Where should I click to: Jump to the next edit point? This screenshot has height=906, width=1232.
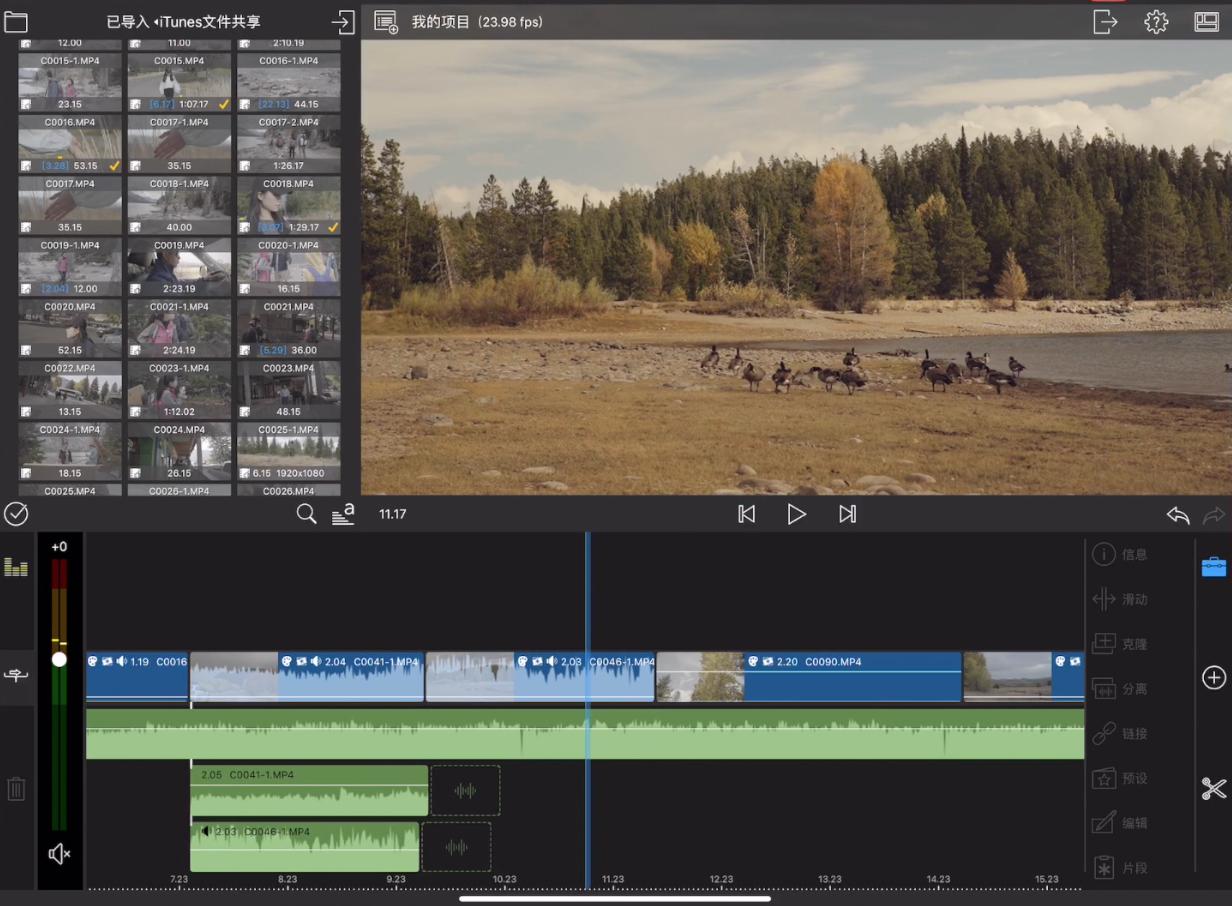(847, 514)
